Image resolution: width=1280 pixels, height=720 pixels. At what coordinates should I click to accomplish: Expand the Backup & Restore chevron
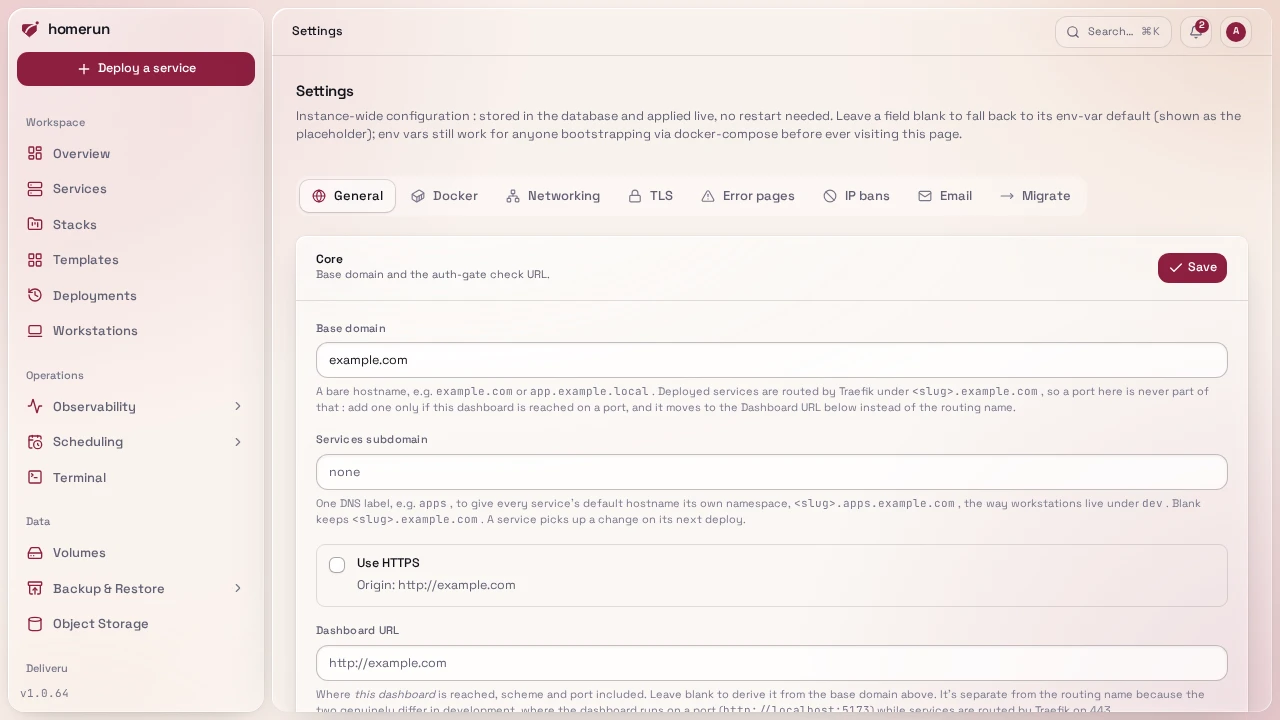[238, 589]
